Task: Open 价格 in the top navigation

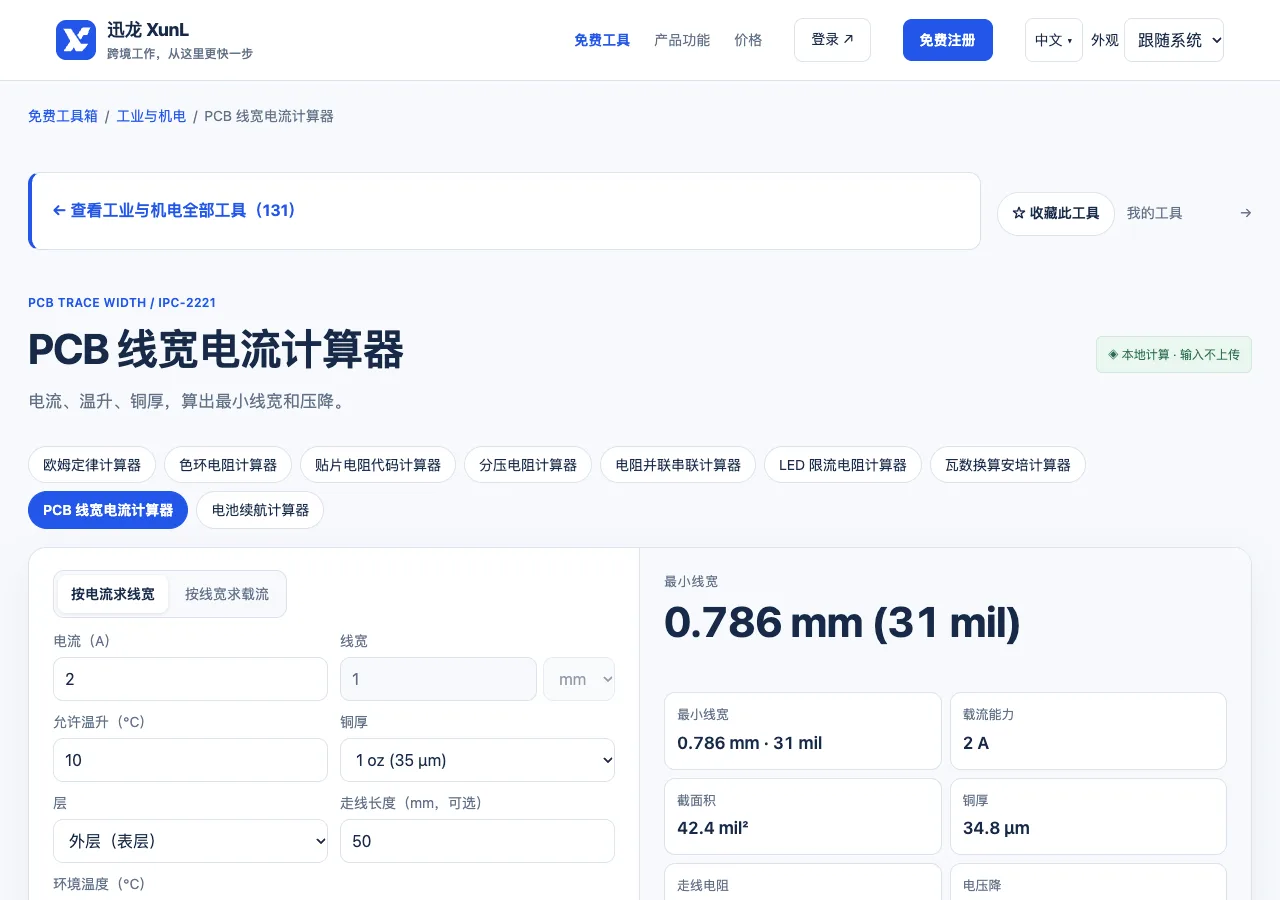Action: pos(748,40)
